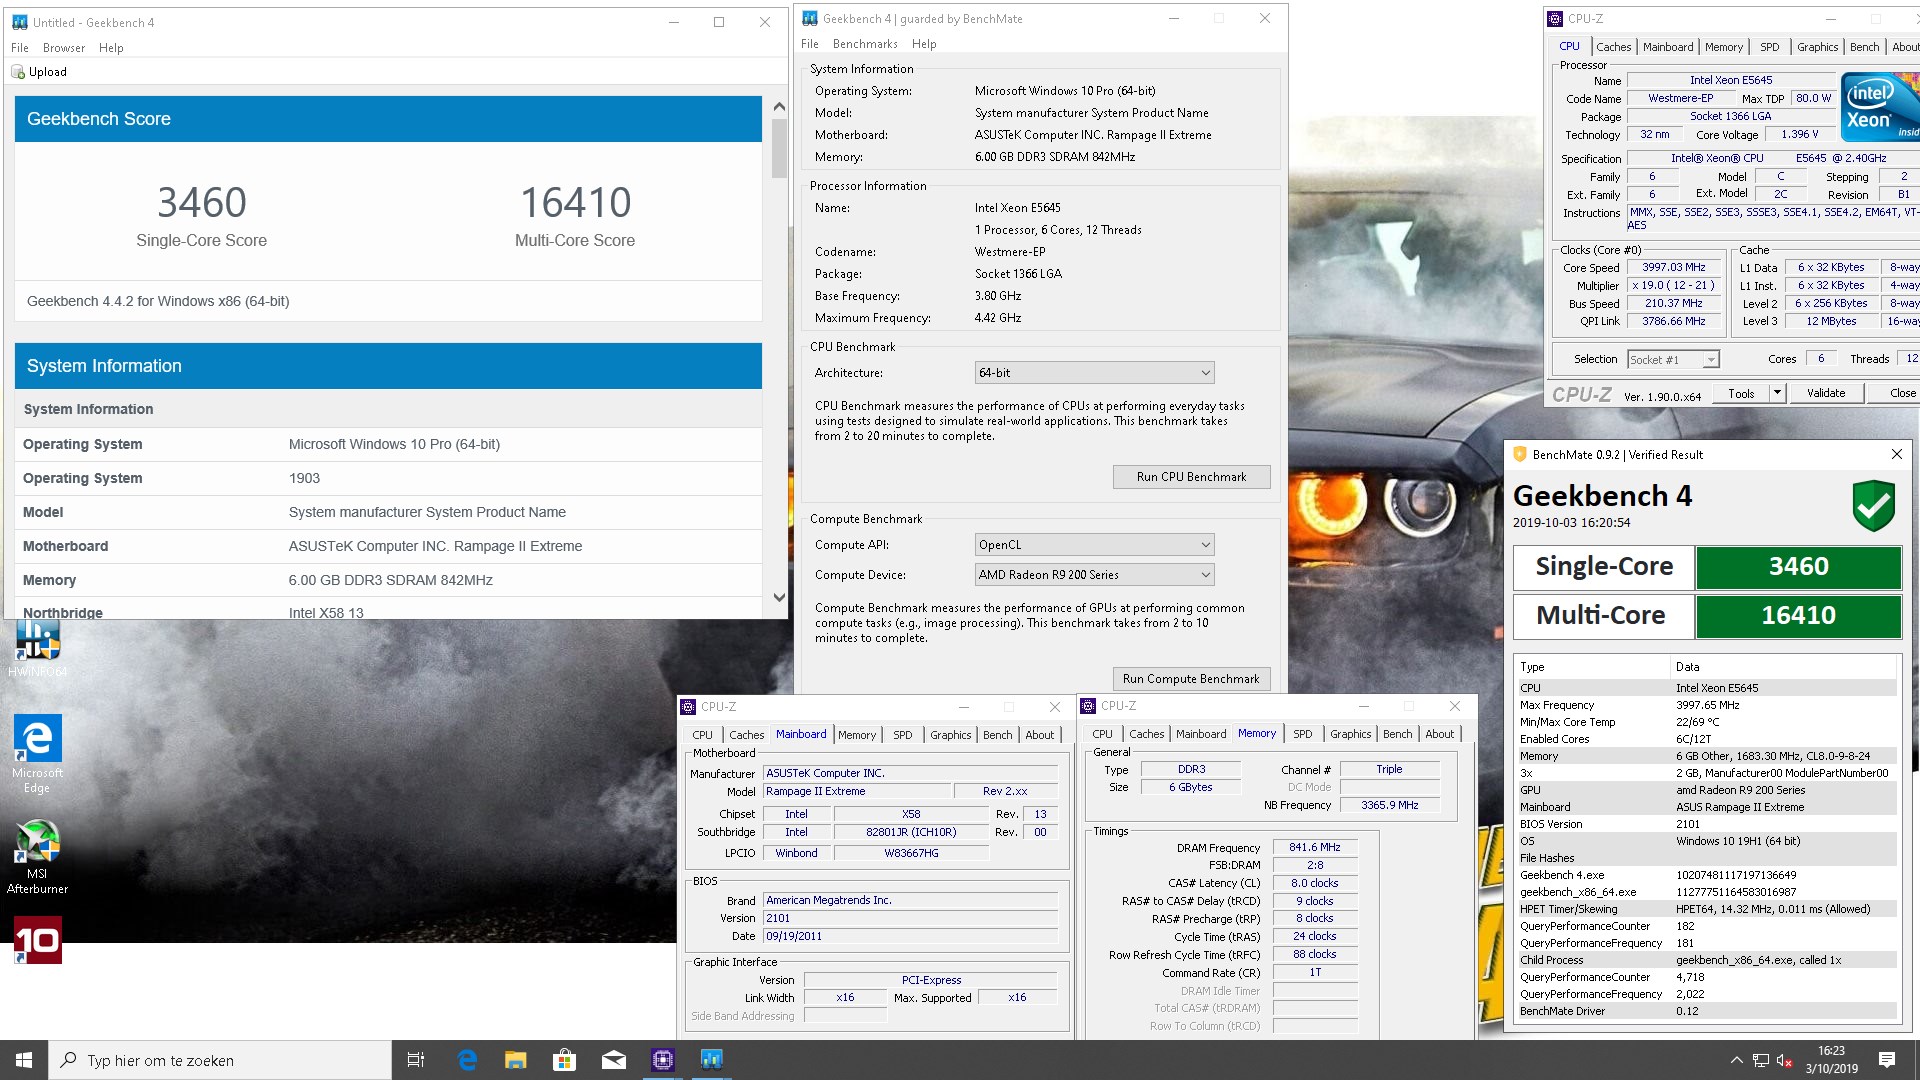Open Microsoft Store from taskbar
The height and width of the screenshot is (1080, 1920).
564,1060
